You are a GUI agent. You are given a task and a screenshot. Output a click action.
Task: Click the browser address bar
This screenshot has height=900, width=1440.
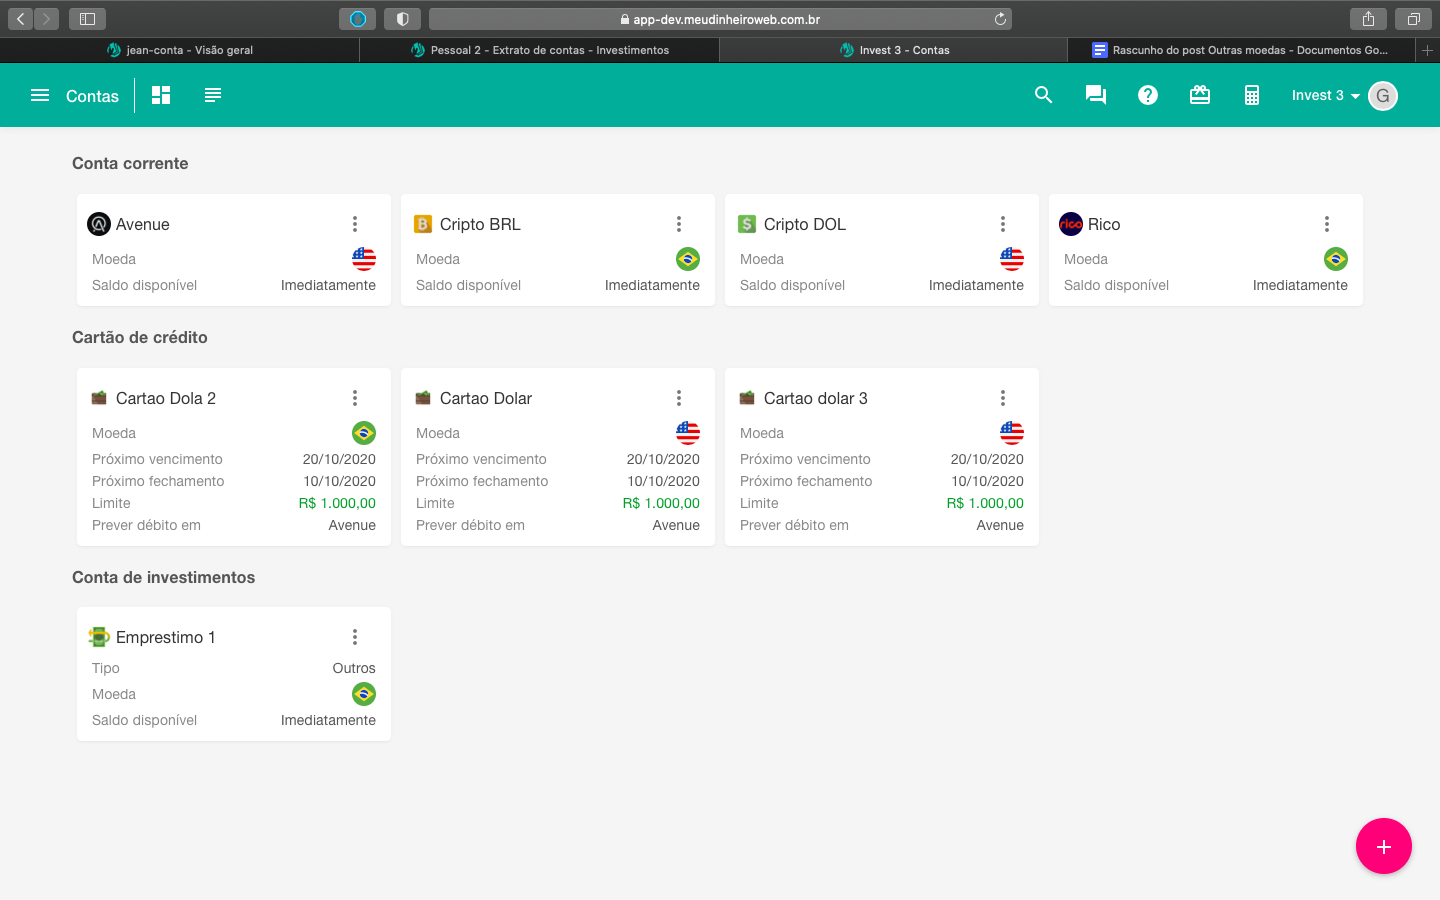(720, 19)
